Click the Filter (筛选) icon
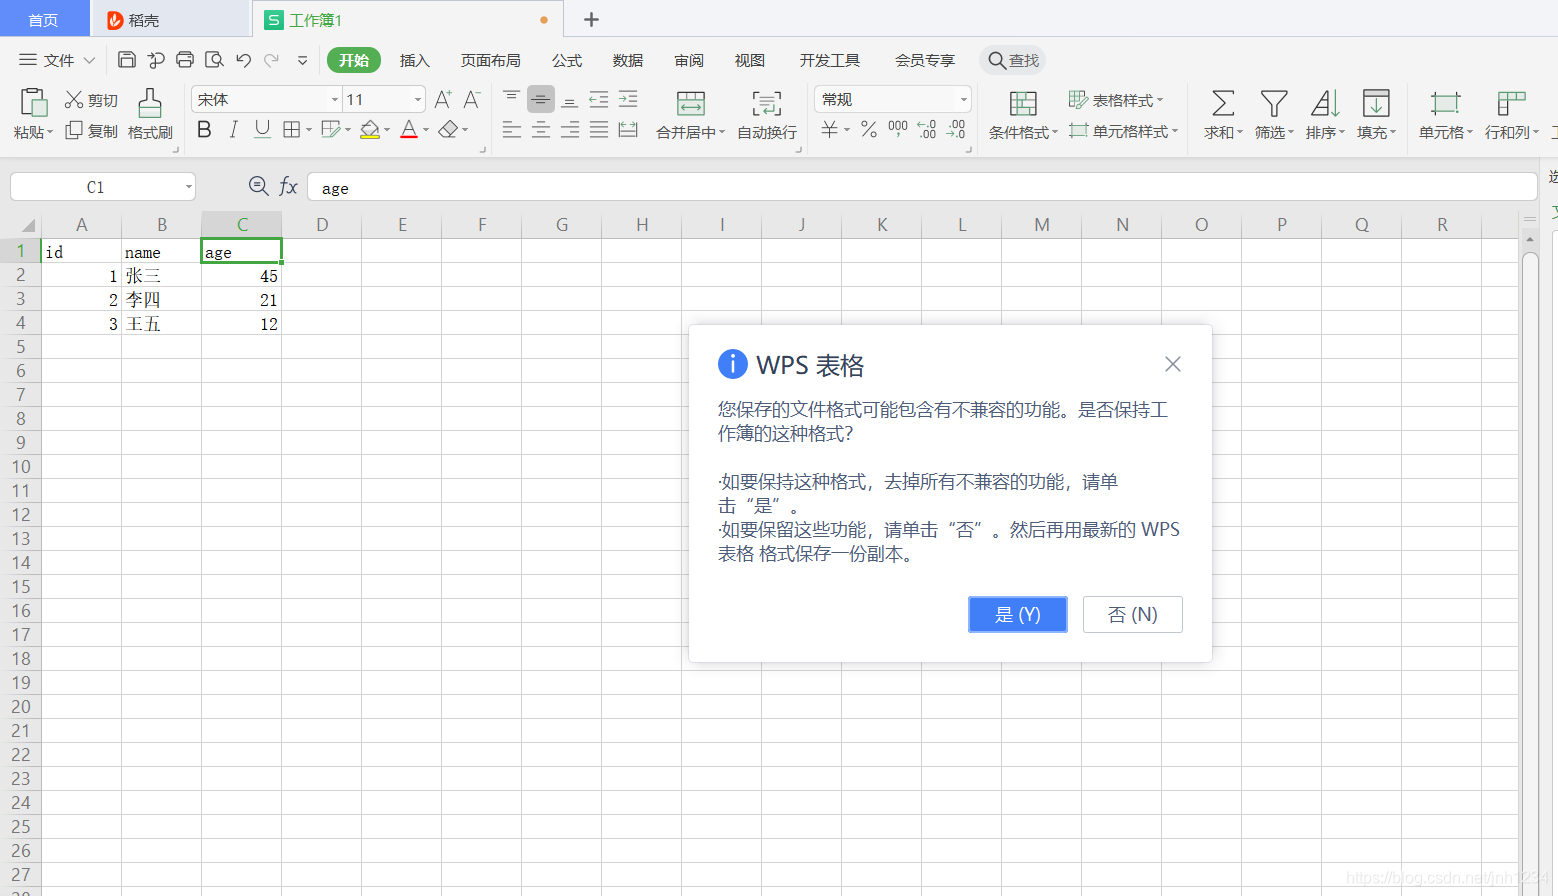The height and width of the screenshot is (896, 1558). click(x=1274, y=103)
